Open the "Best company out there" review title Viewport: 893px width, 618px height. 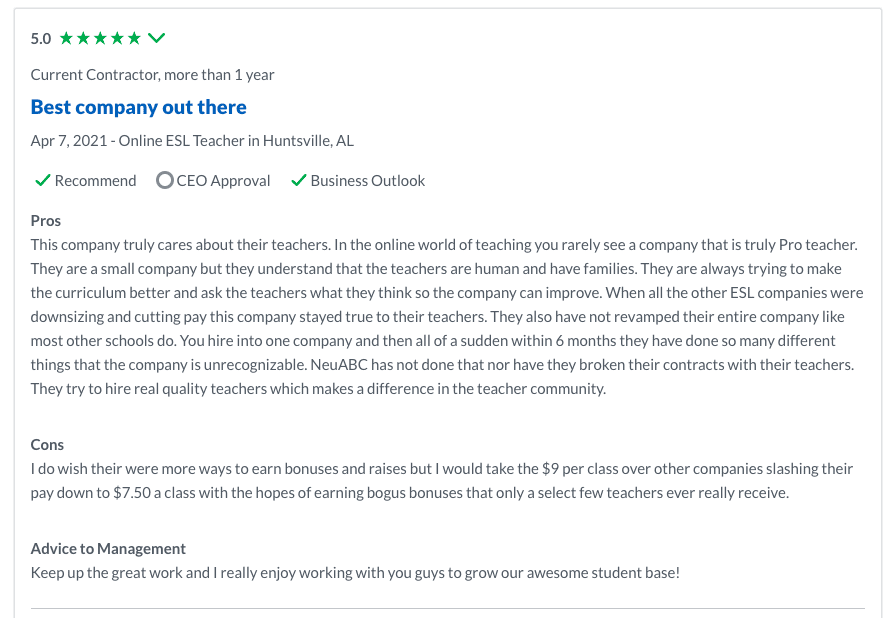[x=138, y=107]
